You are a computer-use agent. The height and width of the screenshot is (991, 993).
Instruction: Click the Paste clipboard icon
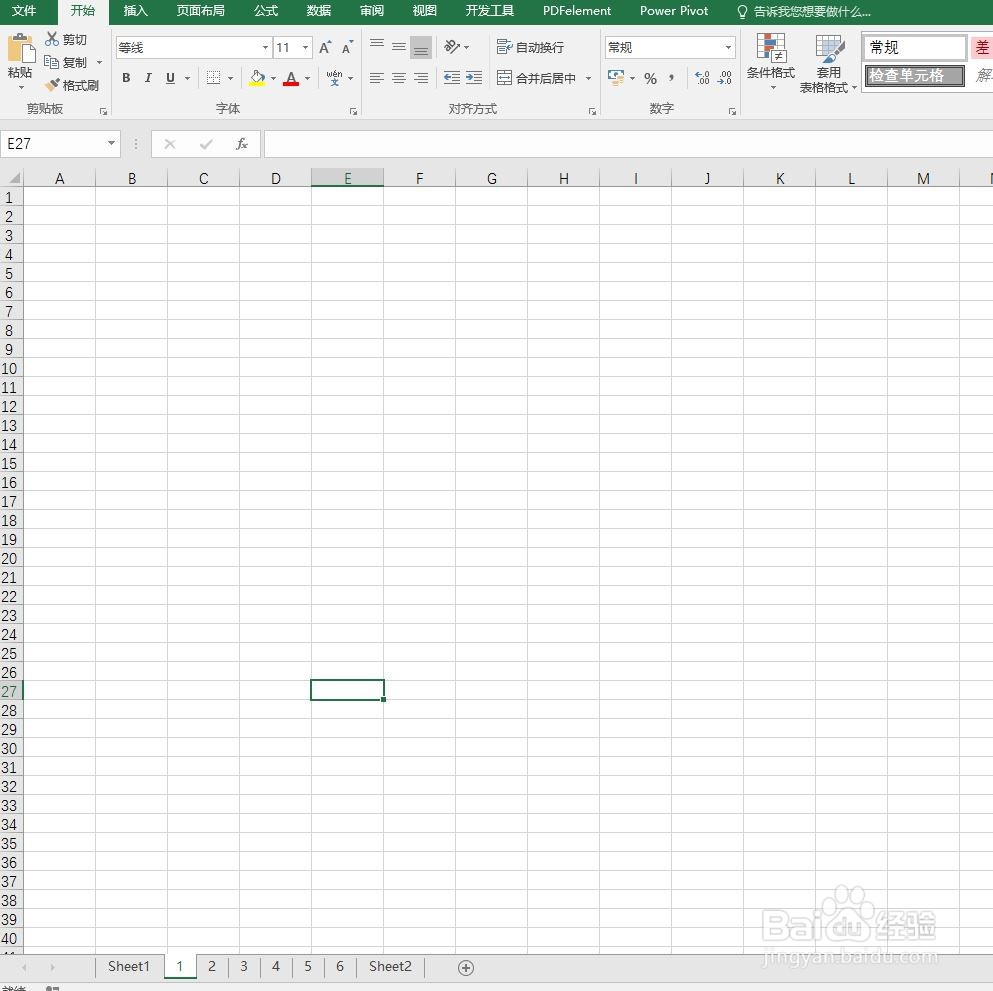coord(20,49)
